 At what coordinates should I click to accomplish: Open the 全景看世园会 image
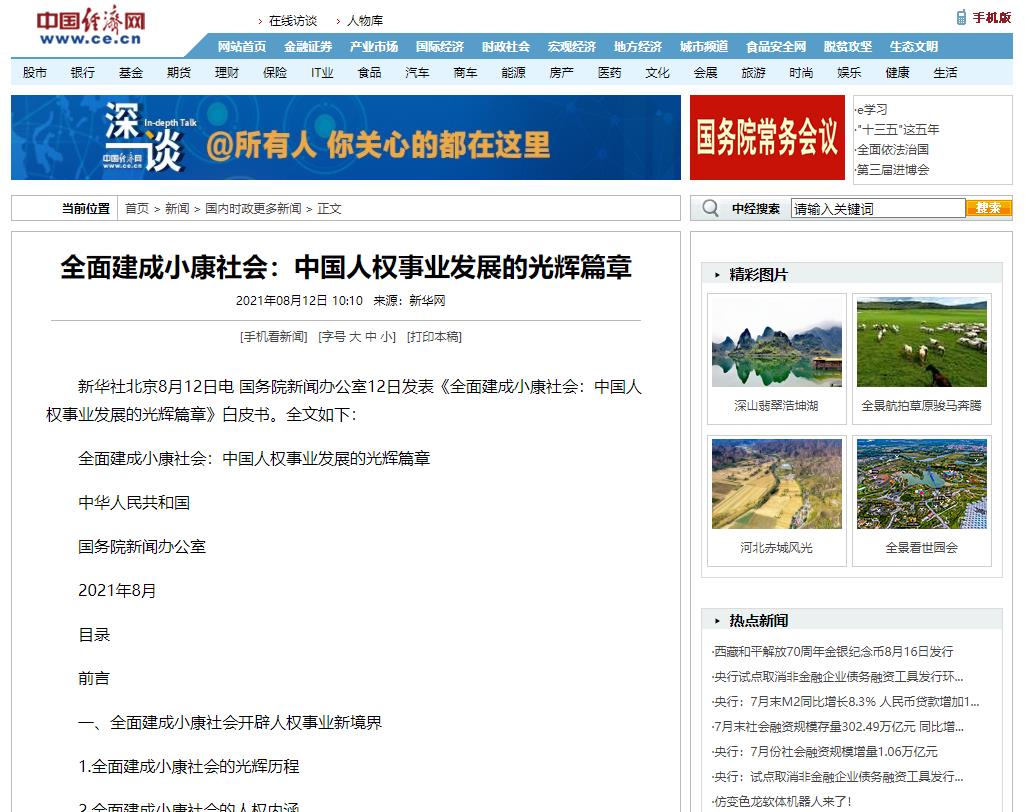click(921, 485)
